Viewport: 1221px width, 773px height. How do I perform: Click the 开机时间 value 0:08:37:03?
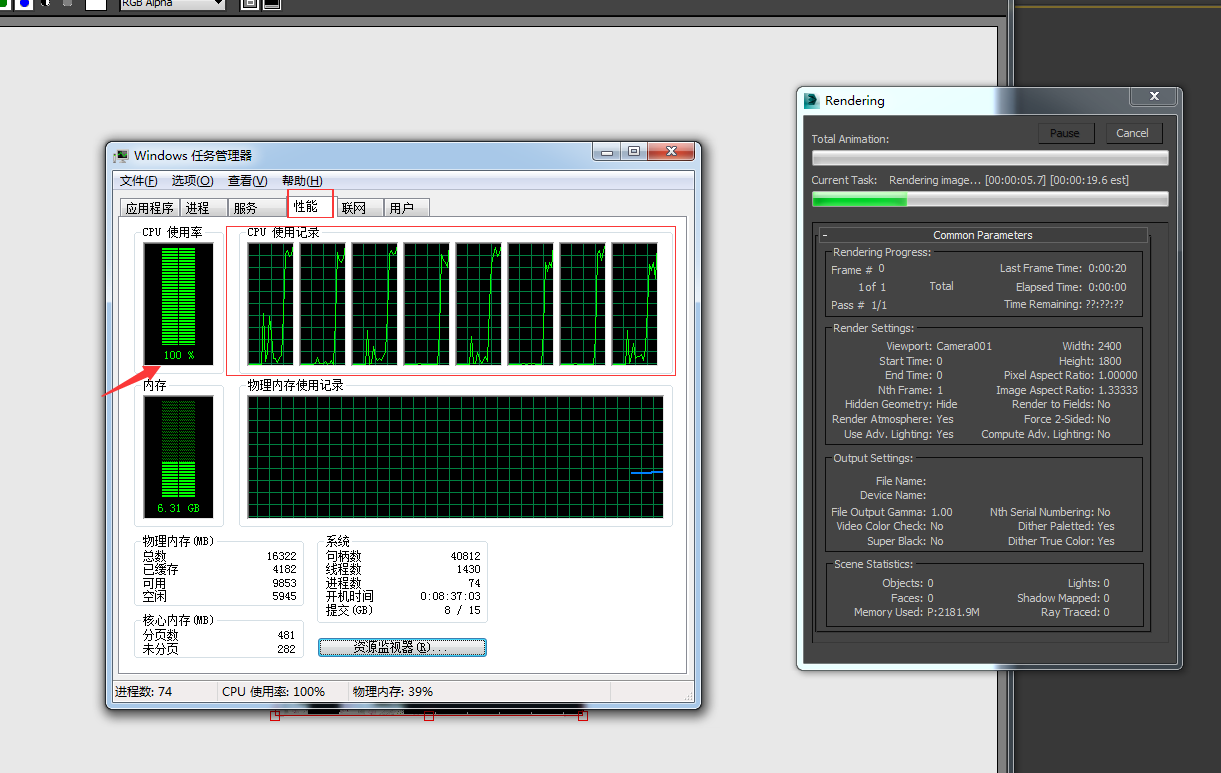tap(450, 596)
